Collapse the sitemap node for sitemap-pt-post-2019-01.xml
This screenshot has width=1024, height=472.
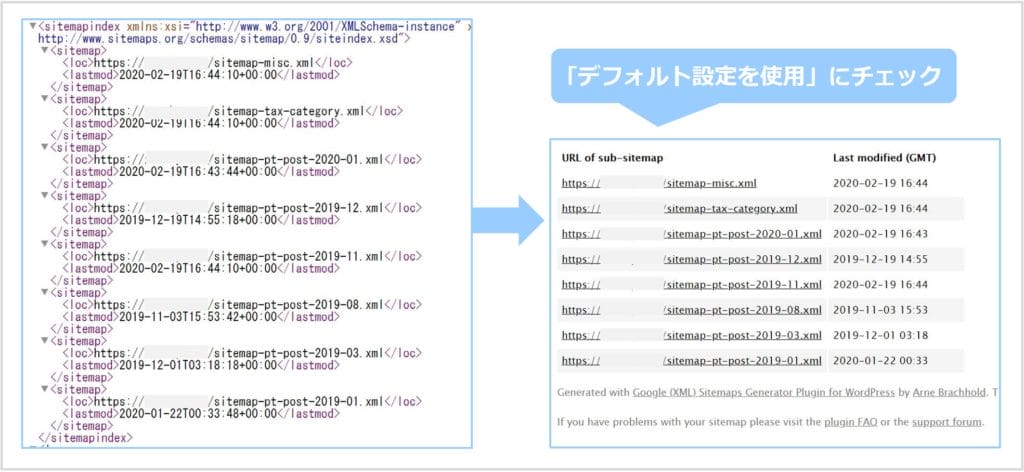(45, 389)
